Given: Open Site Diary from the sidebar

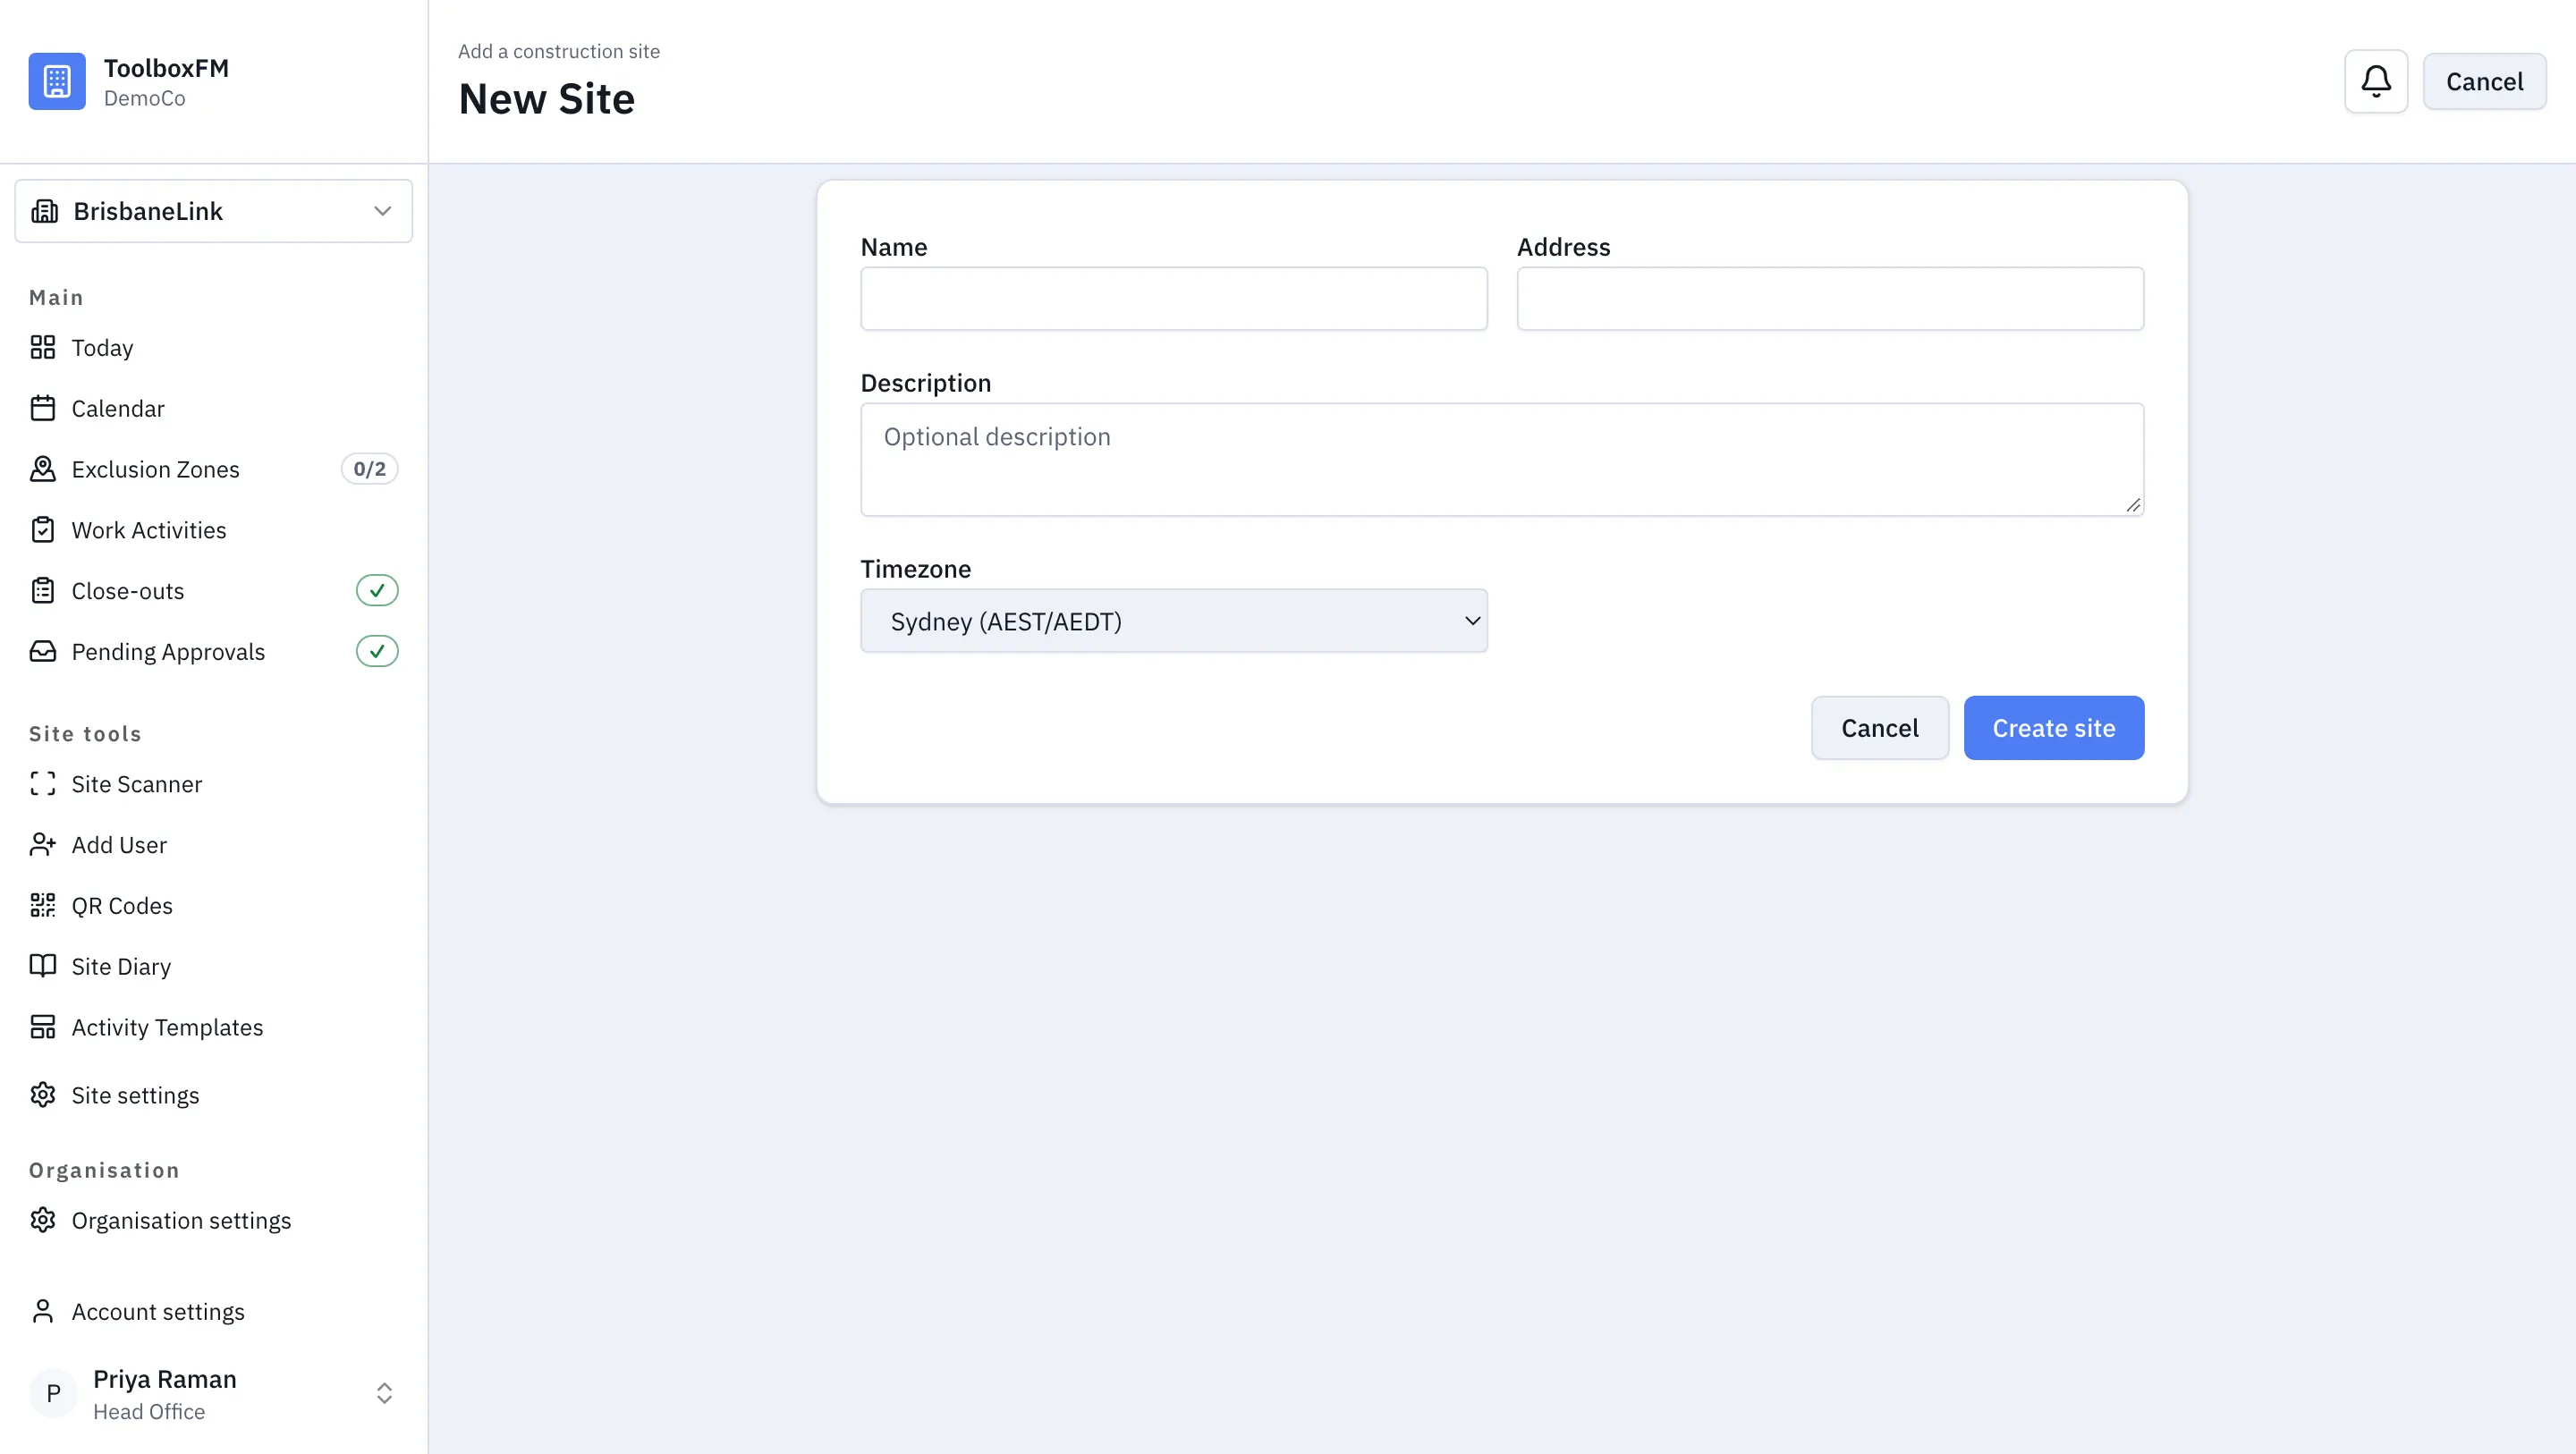Looking at the screenshot, I should pyautogui.click(x=214, y=966).
